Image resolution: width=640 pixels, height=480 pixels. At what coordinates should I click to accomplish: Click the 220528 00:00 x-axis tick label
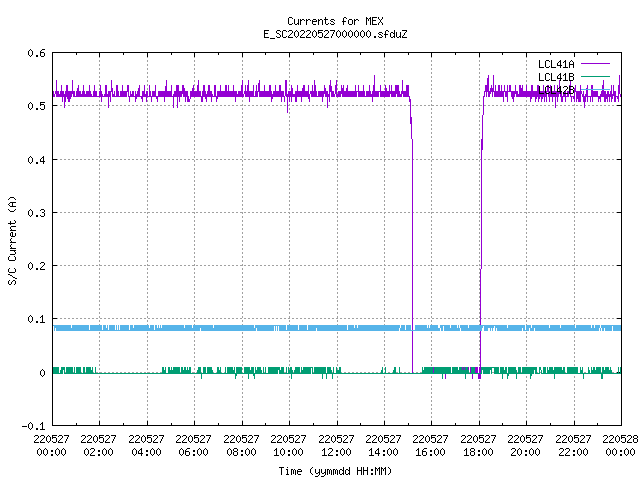point(620,446)
